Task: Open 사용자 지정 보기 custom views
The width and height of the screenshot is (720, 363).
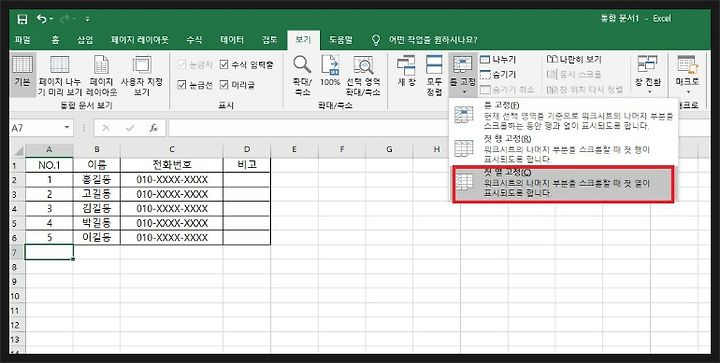Action: pos(141,75)
